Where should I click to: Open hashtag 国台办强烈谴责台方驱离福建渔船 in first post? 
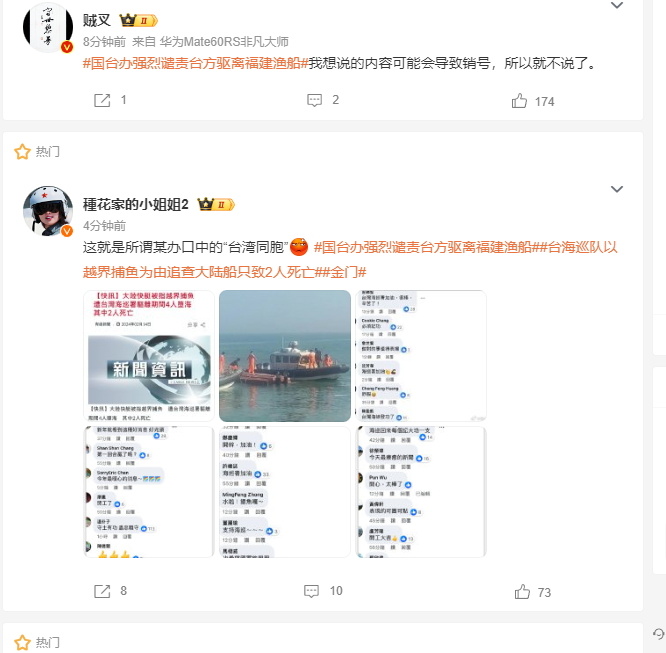pyautogui.click(x=195, y=63)
